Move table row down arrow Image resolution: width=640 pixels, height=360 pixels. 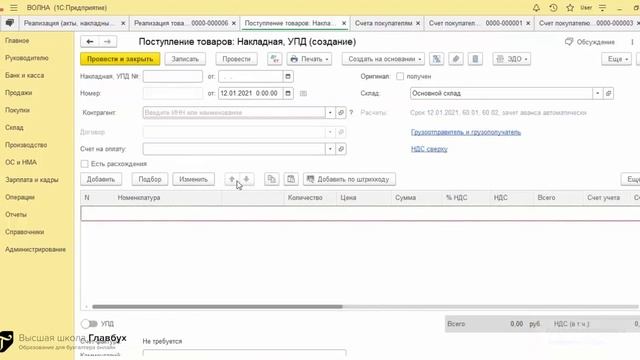point(247,179)
